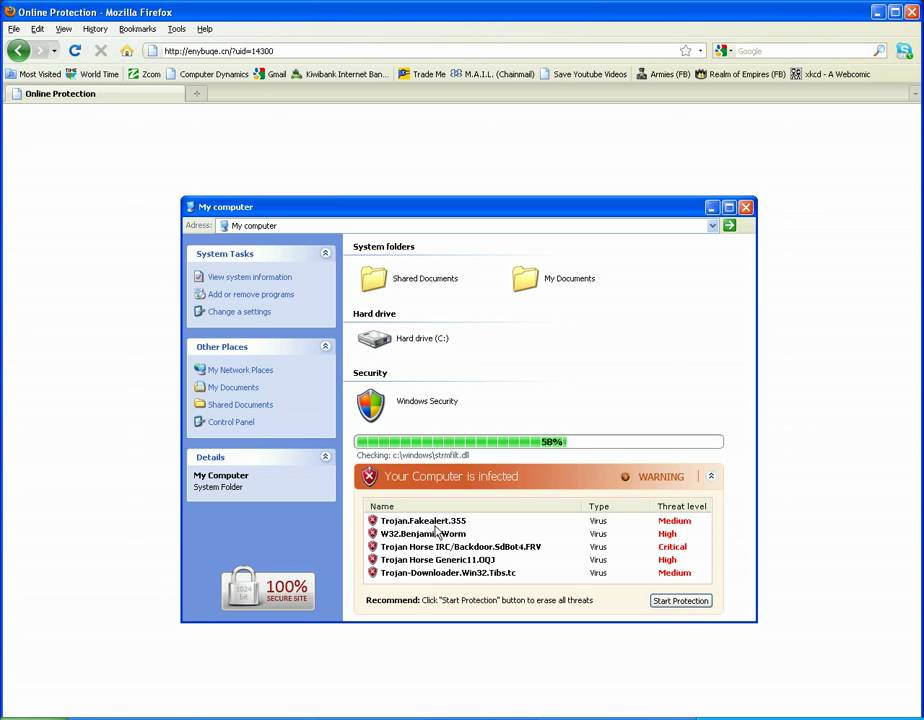Open the Zcom bookmark
Viewport: 924px width, 720px height.
pos(144,74)
